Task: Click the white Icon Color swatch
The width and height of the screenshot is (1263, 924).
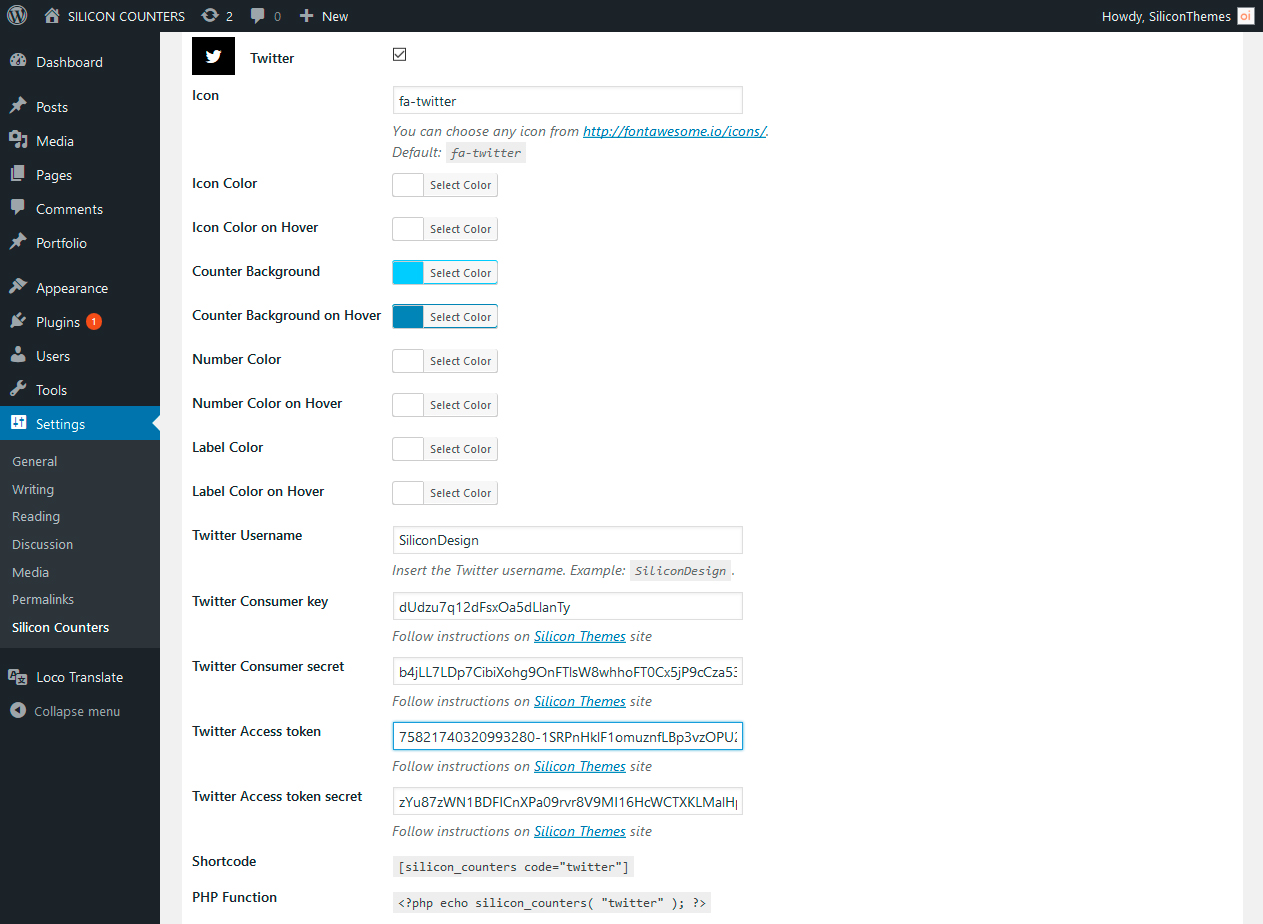Action: (408, 185)
